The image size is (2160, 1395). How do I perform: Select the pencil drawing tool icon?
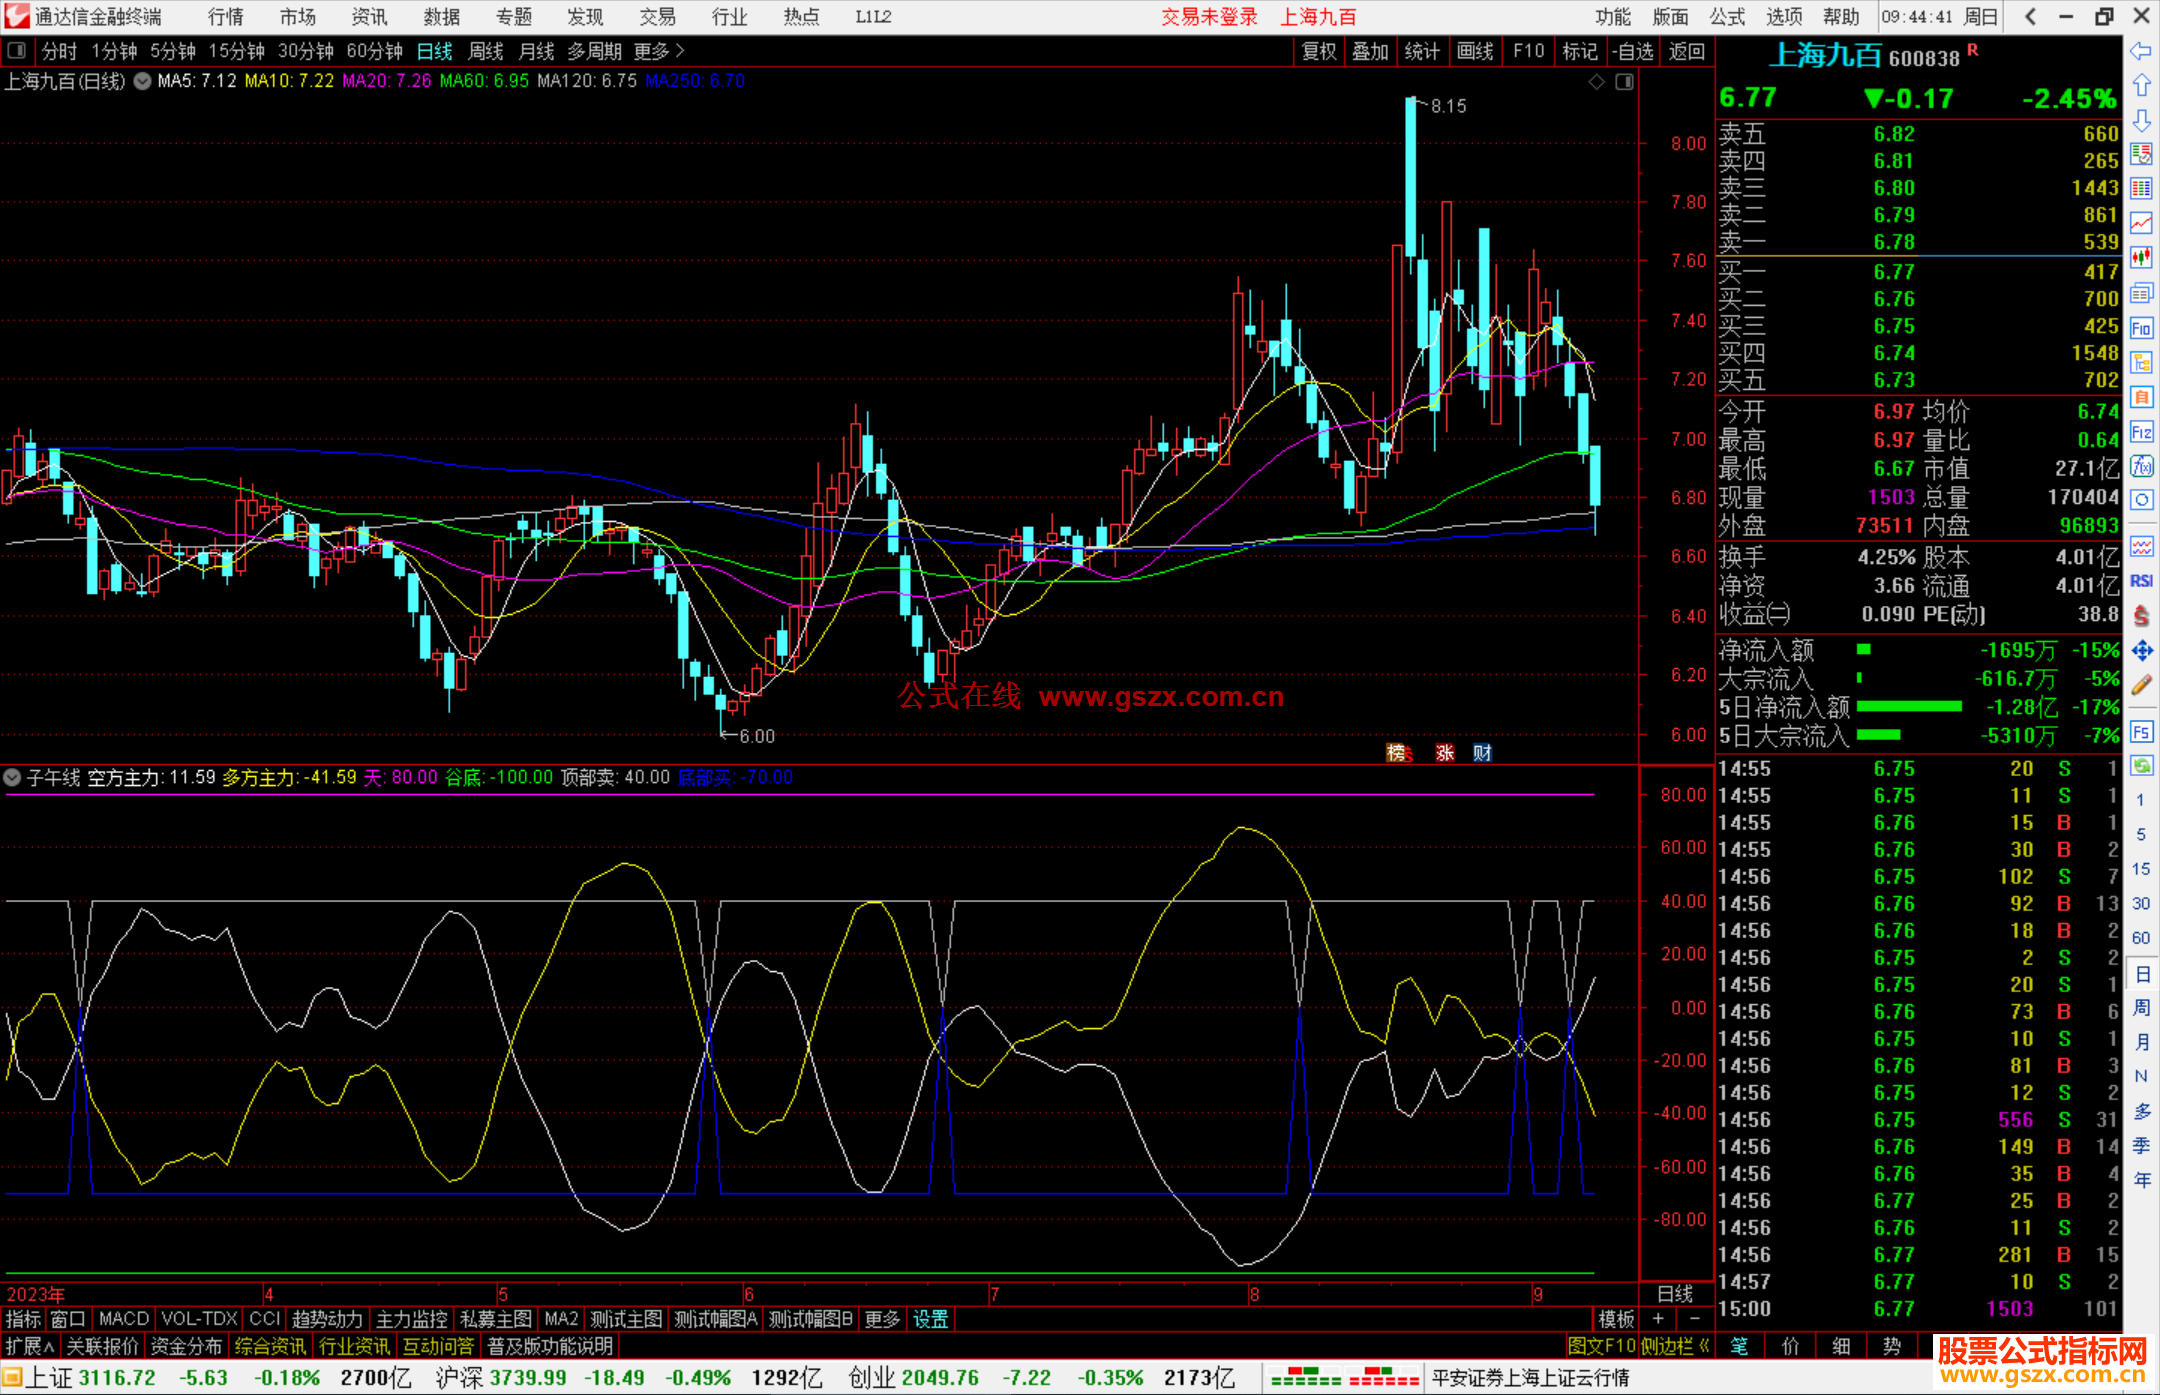click(2141, 686)
